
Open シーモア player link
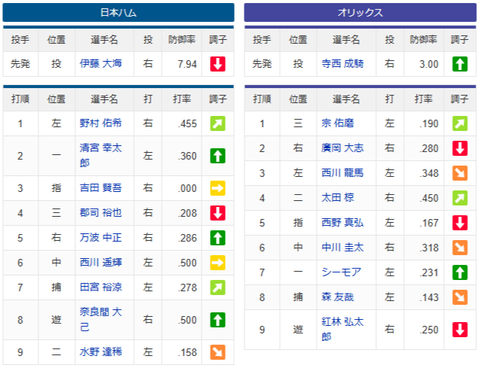[x=341, y=272]
